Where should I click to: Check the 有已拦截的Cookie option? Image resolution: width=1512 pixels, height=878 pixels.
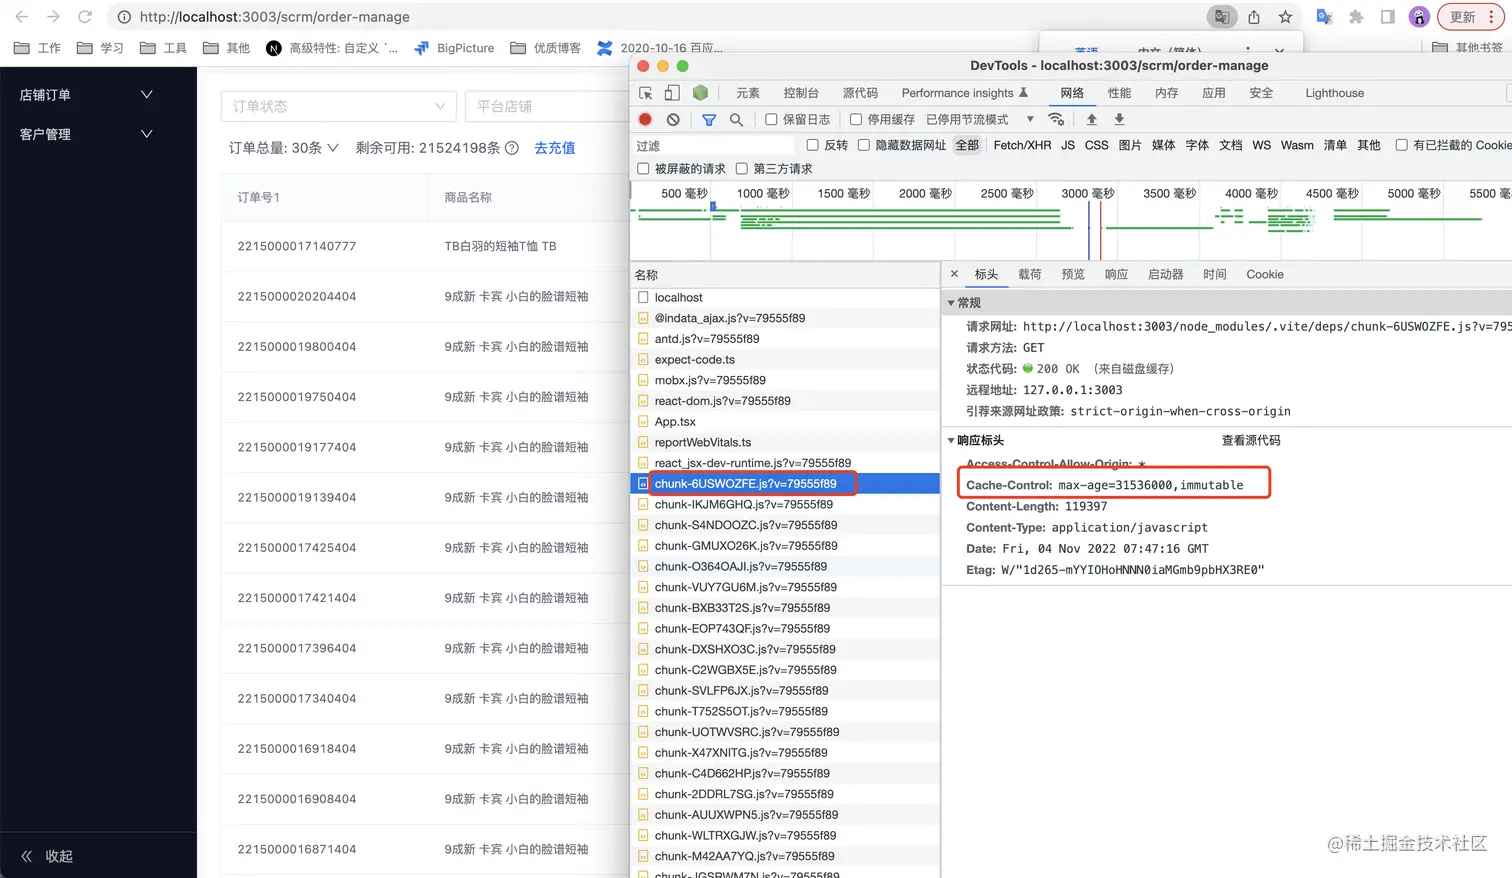pos(1401,145)
